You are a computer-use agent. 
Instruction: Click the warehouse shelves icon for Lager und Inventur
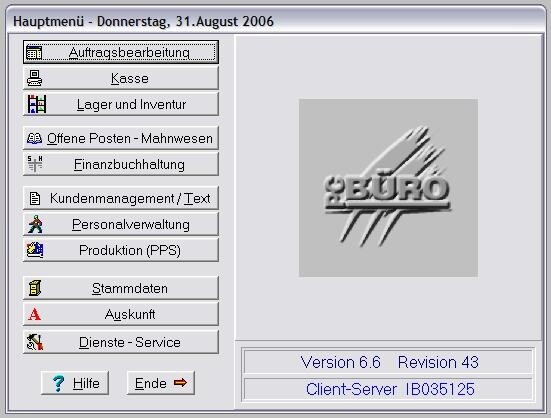click(x=37, y=104)
